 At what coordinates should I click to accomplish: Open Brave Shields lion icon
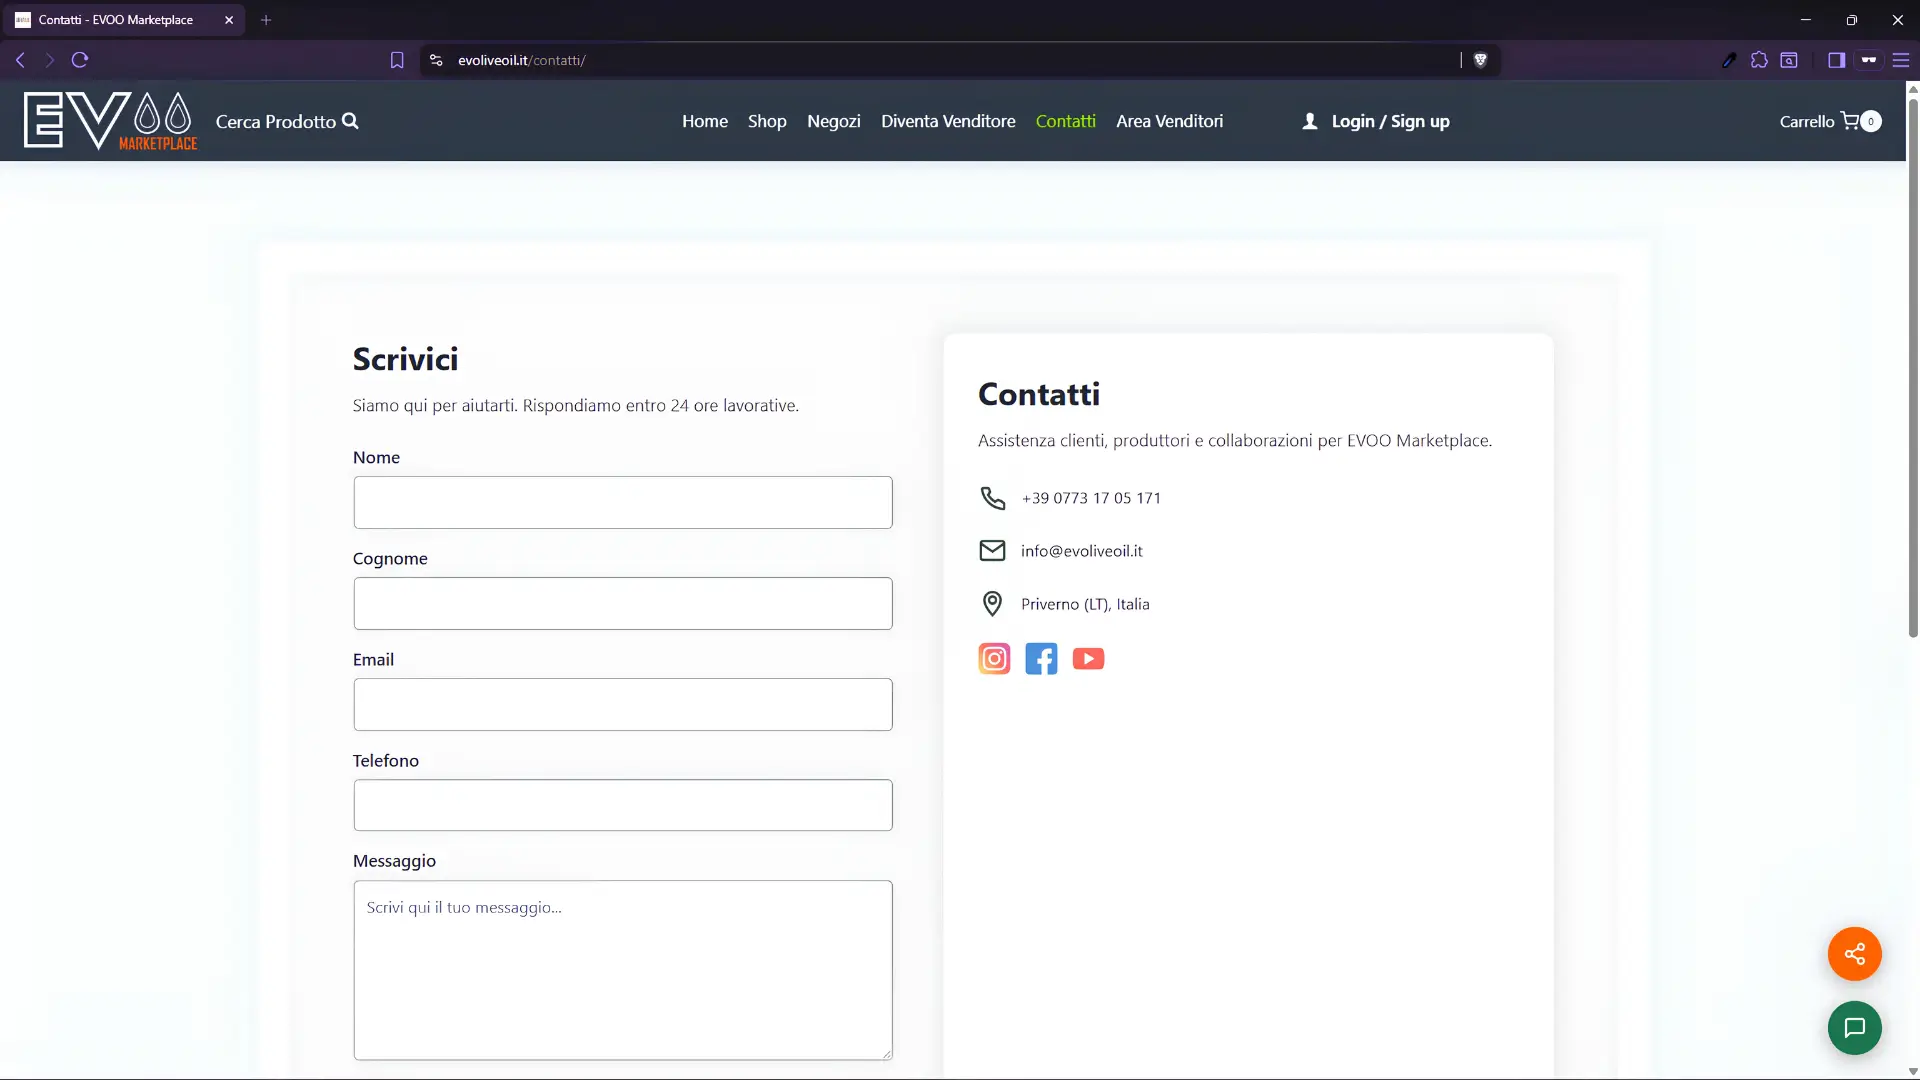pos(1481,60)
